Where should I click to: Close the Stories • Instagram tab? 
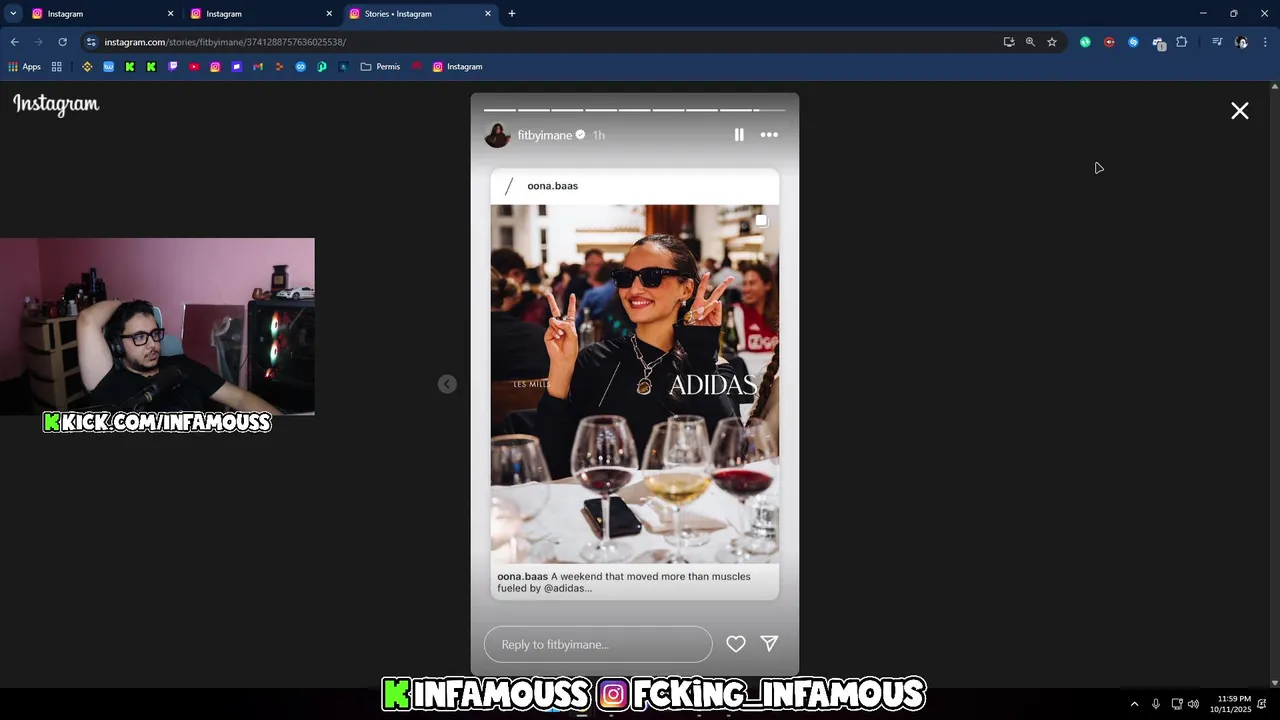(x=488, y=14)
